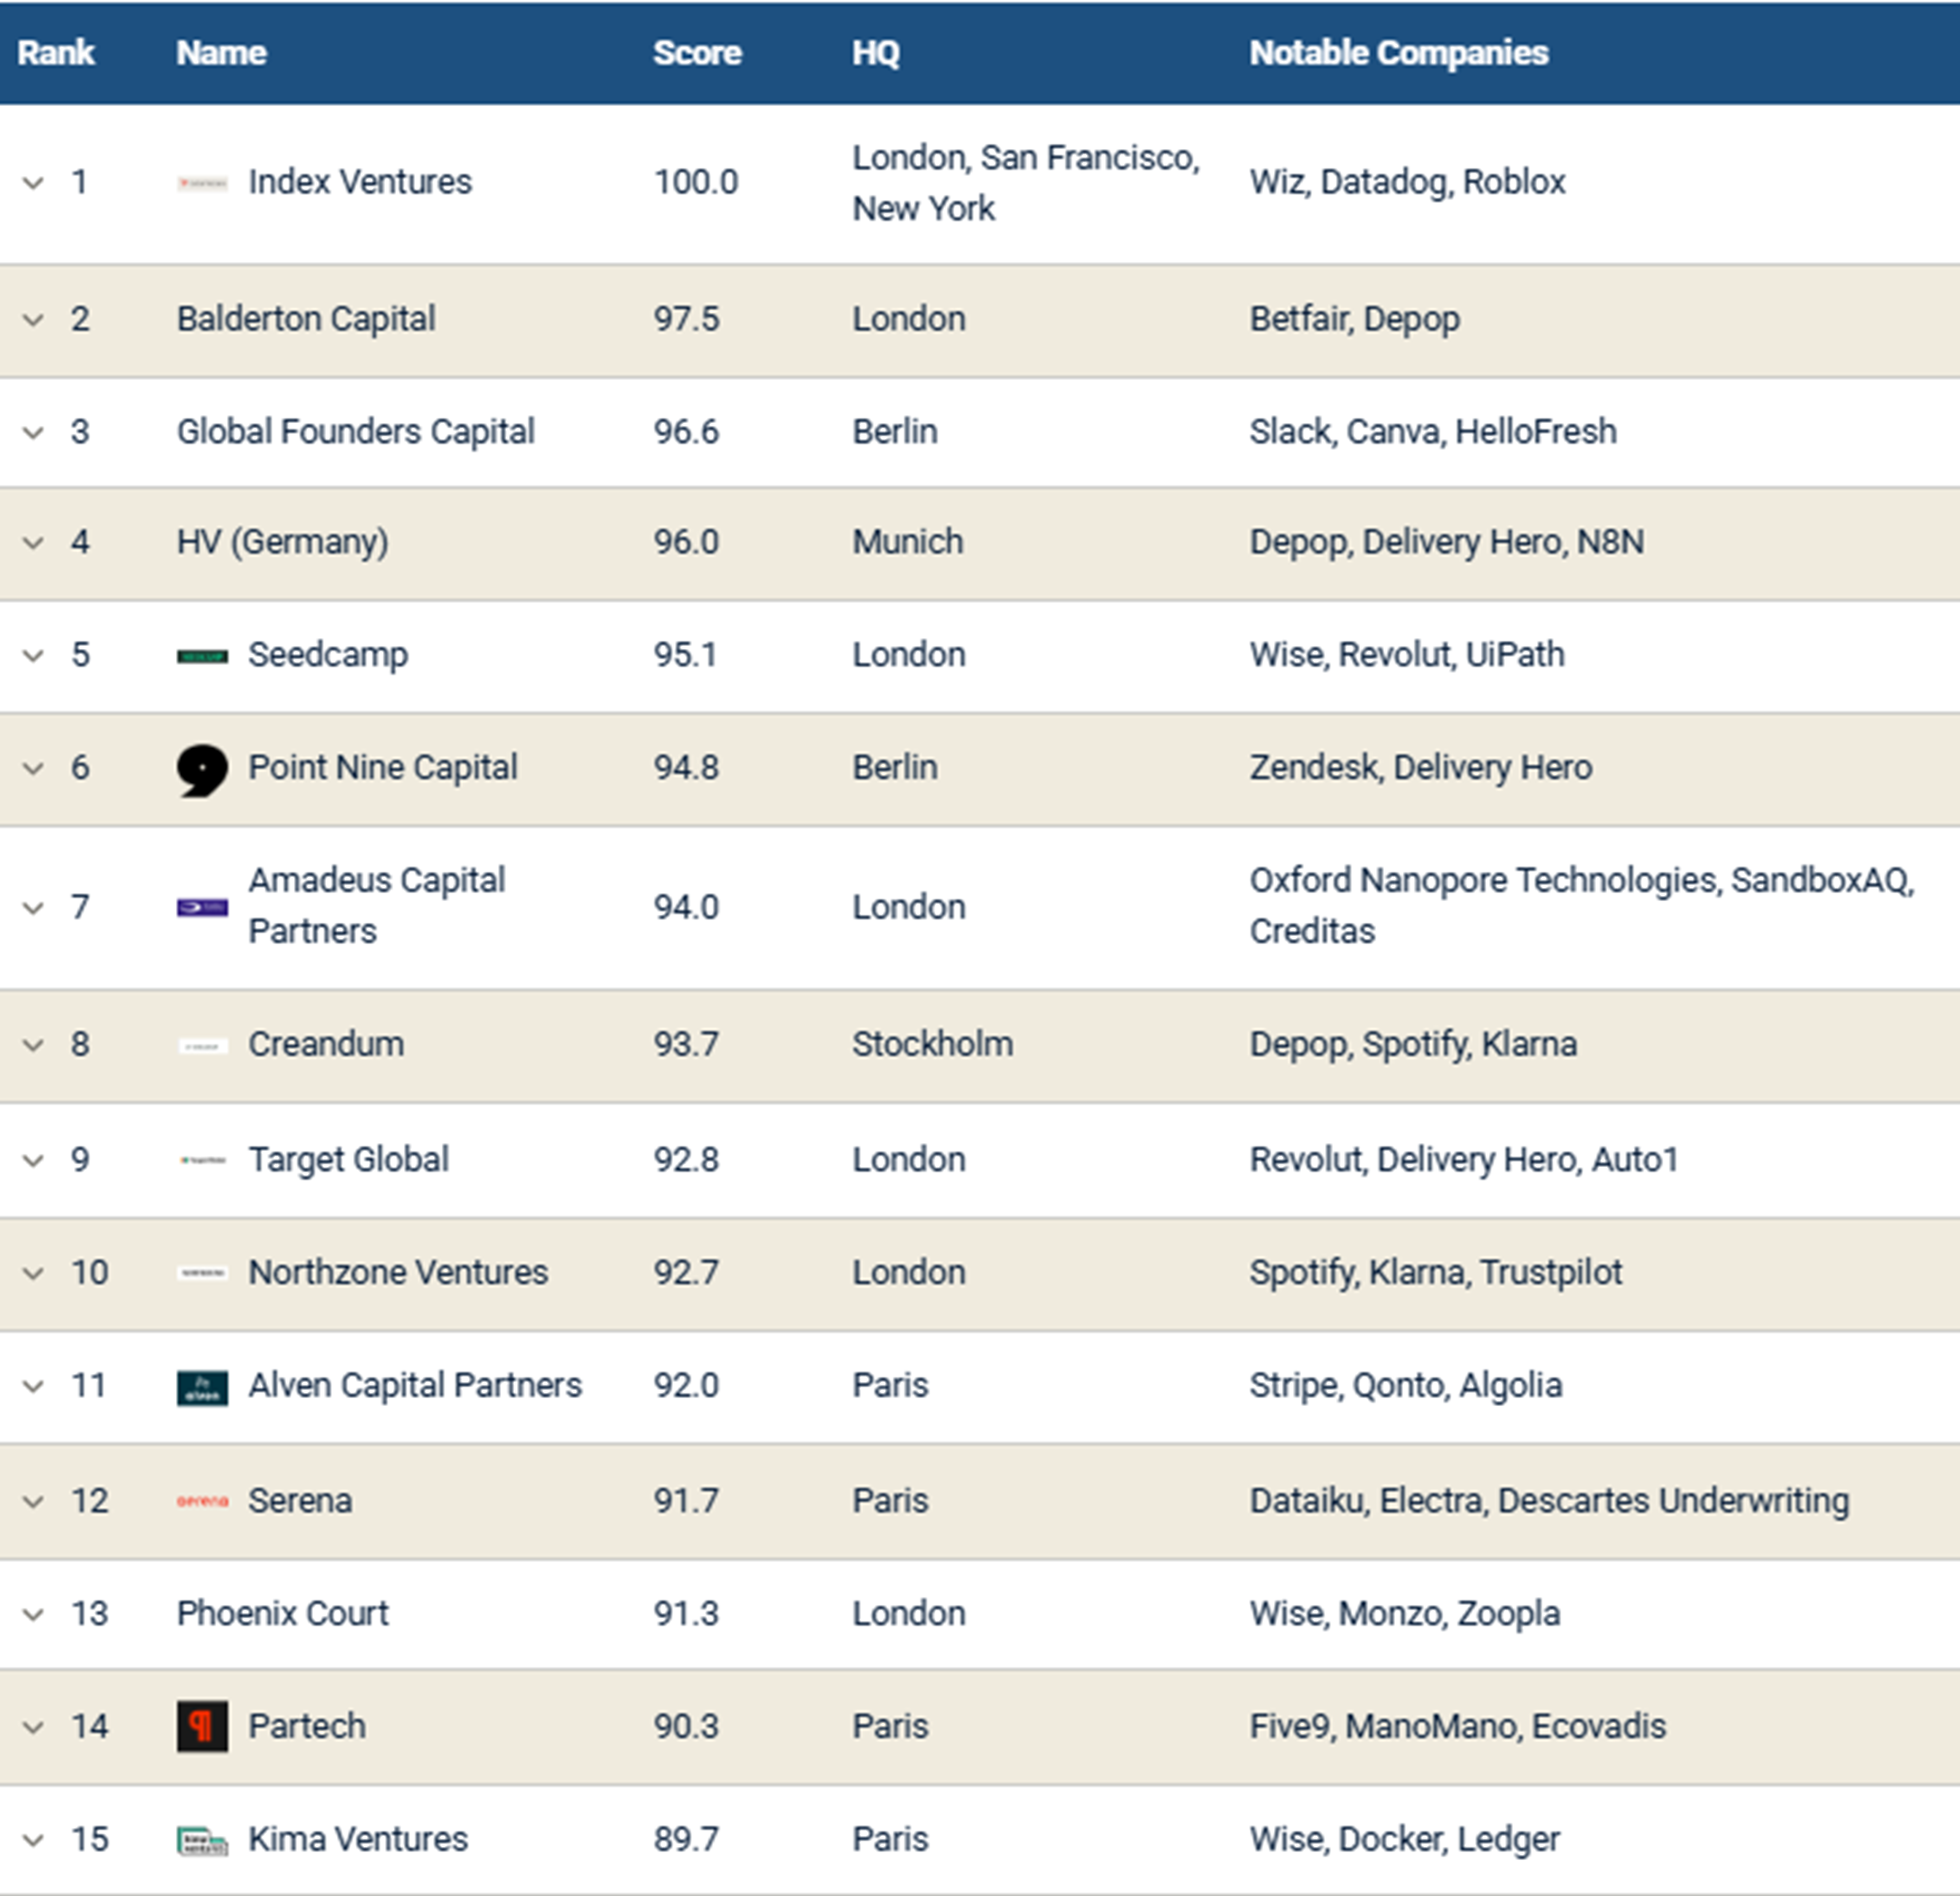Expand the Amadeus Capital Partners row chevron

pyautogui.click(x=33, y=908)
